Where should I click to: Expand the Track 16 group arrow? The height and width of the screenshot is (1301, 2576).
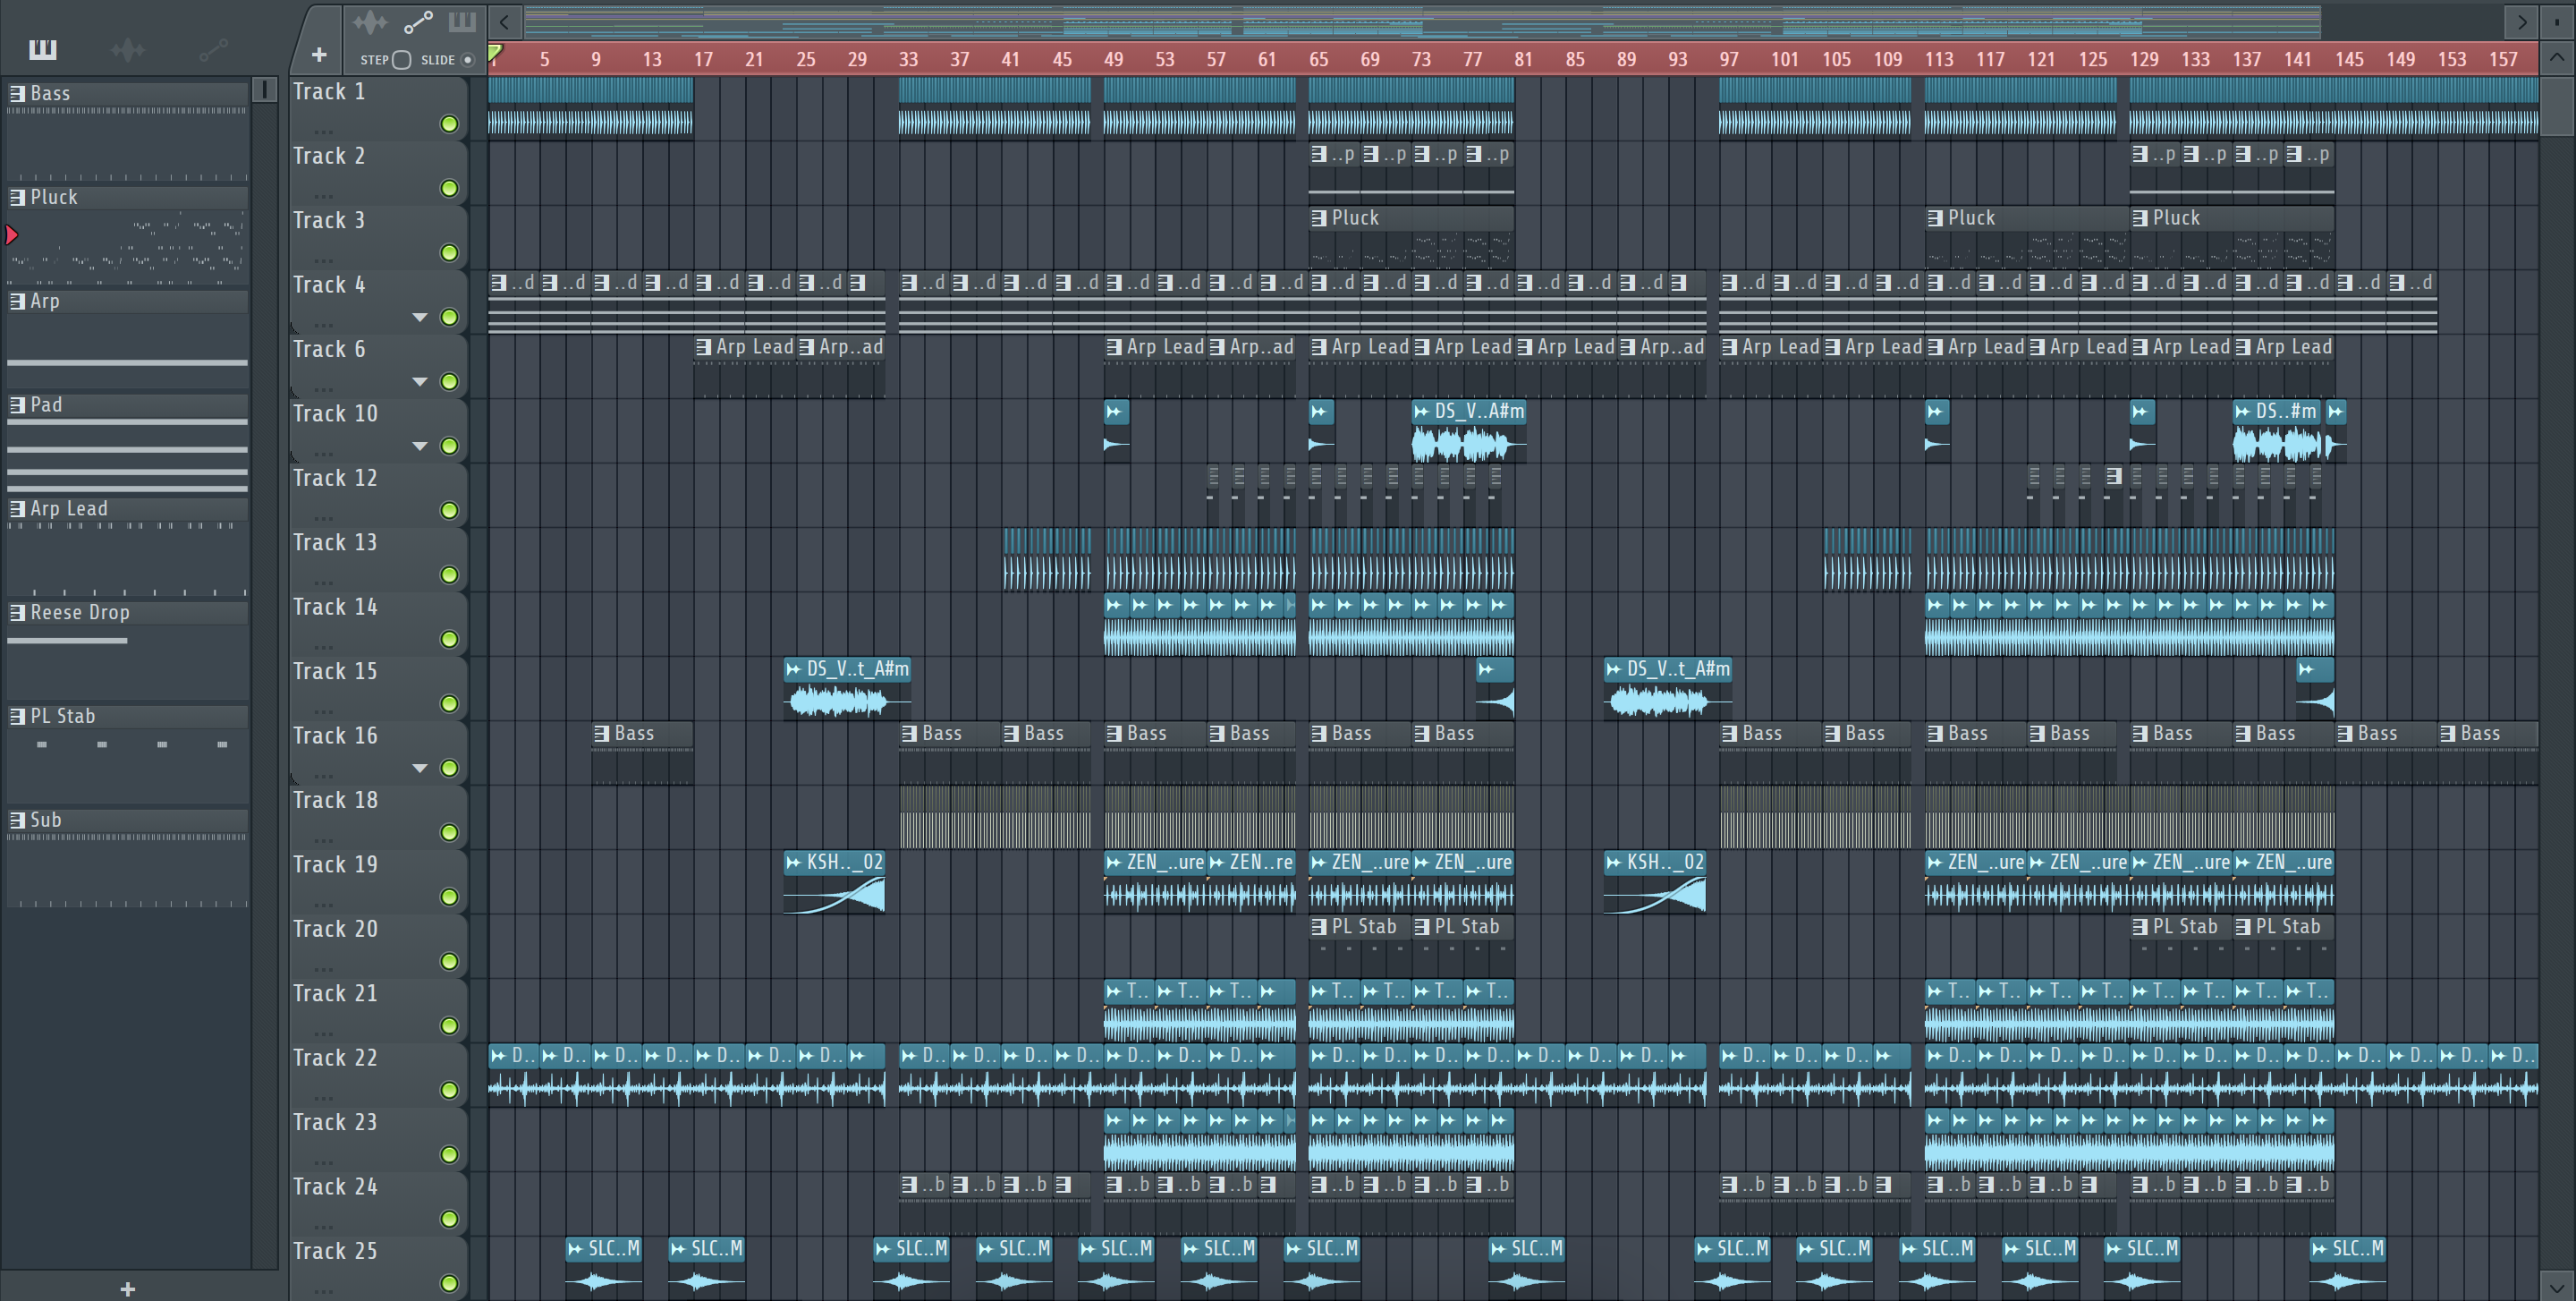(x=420, y=768)
